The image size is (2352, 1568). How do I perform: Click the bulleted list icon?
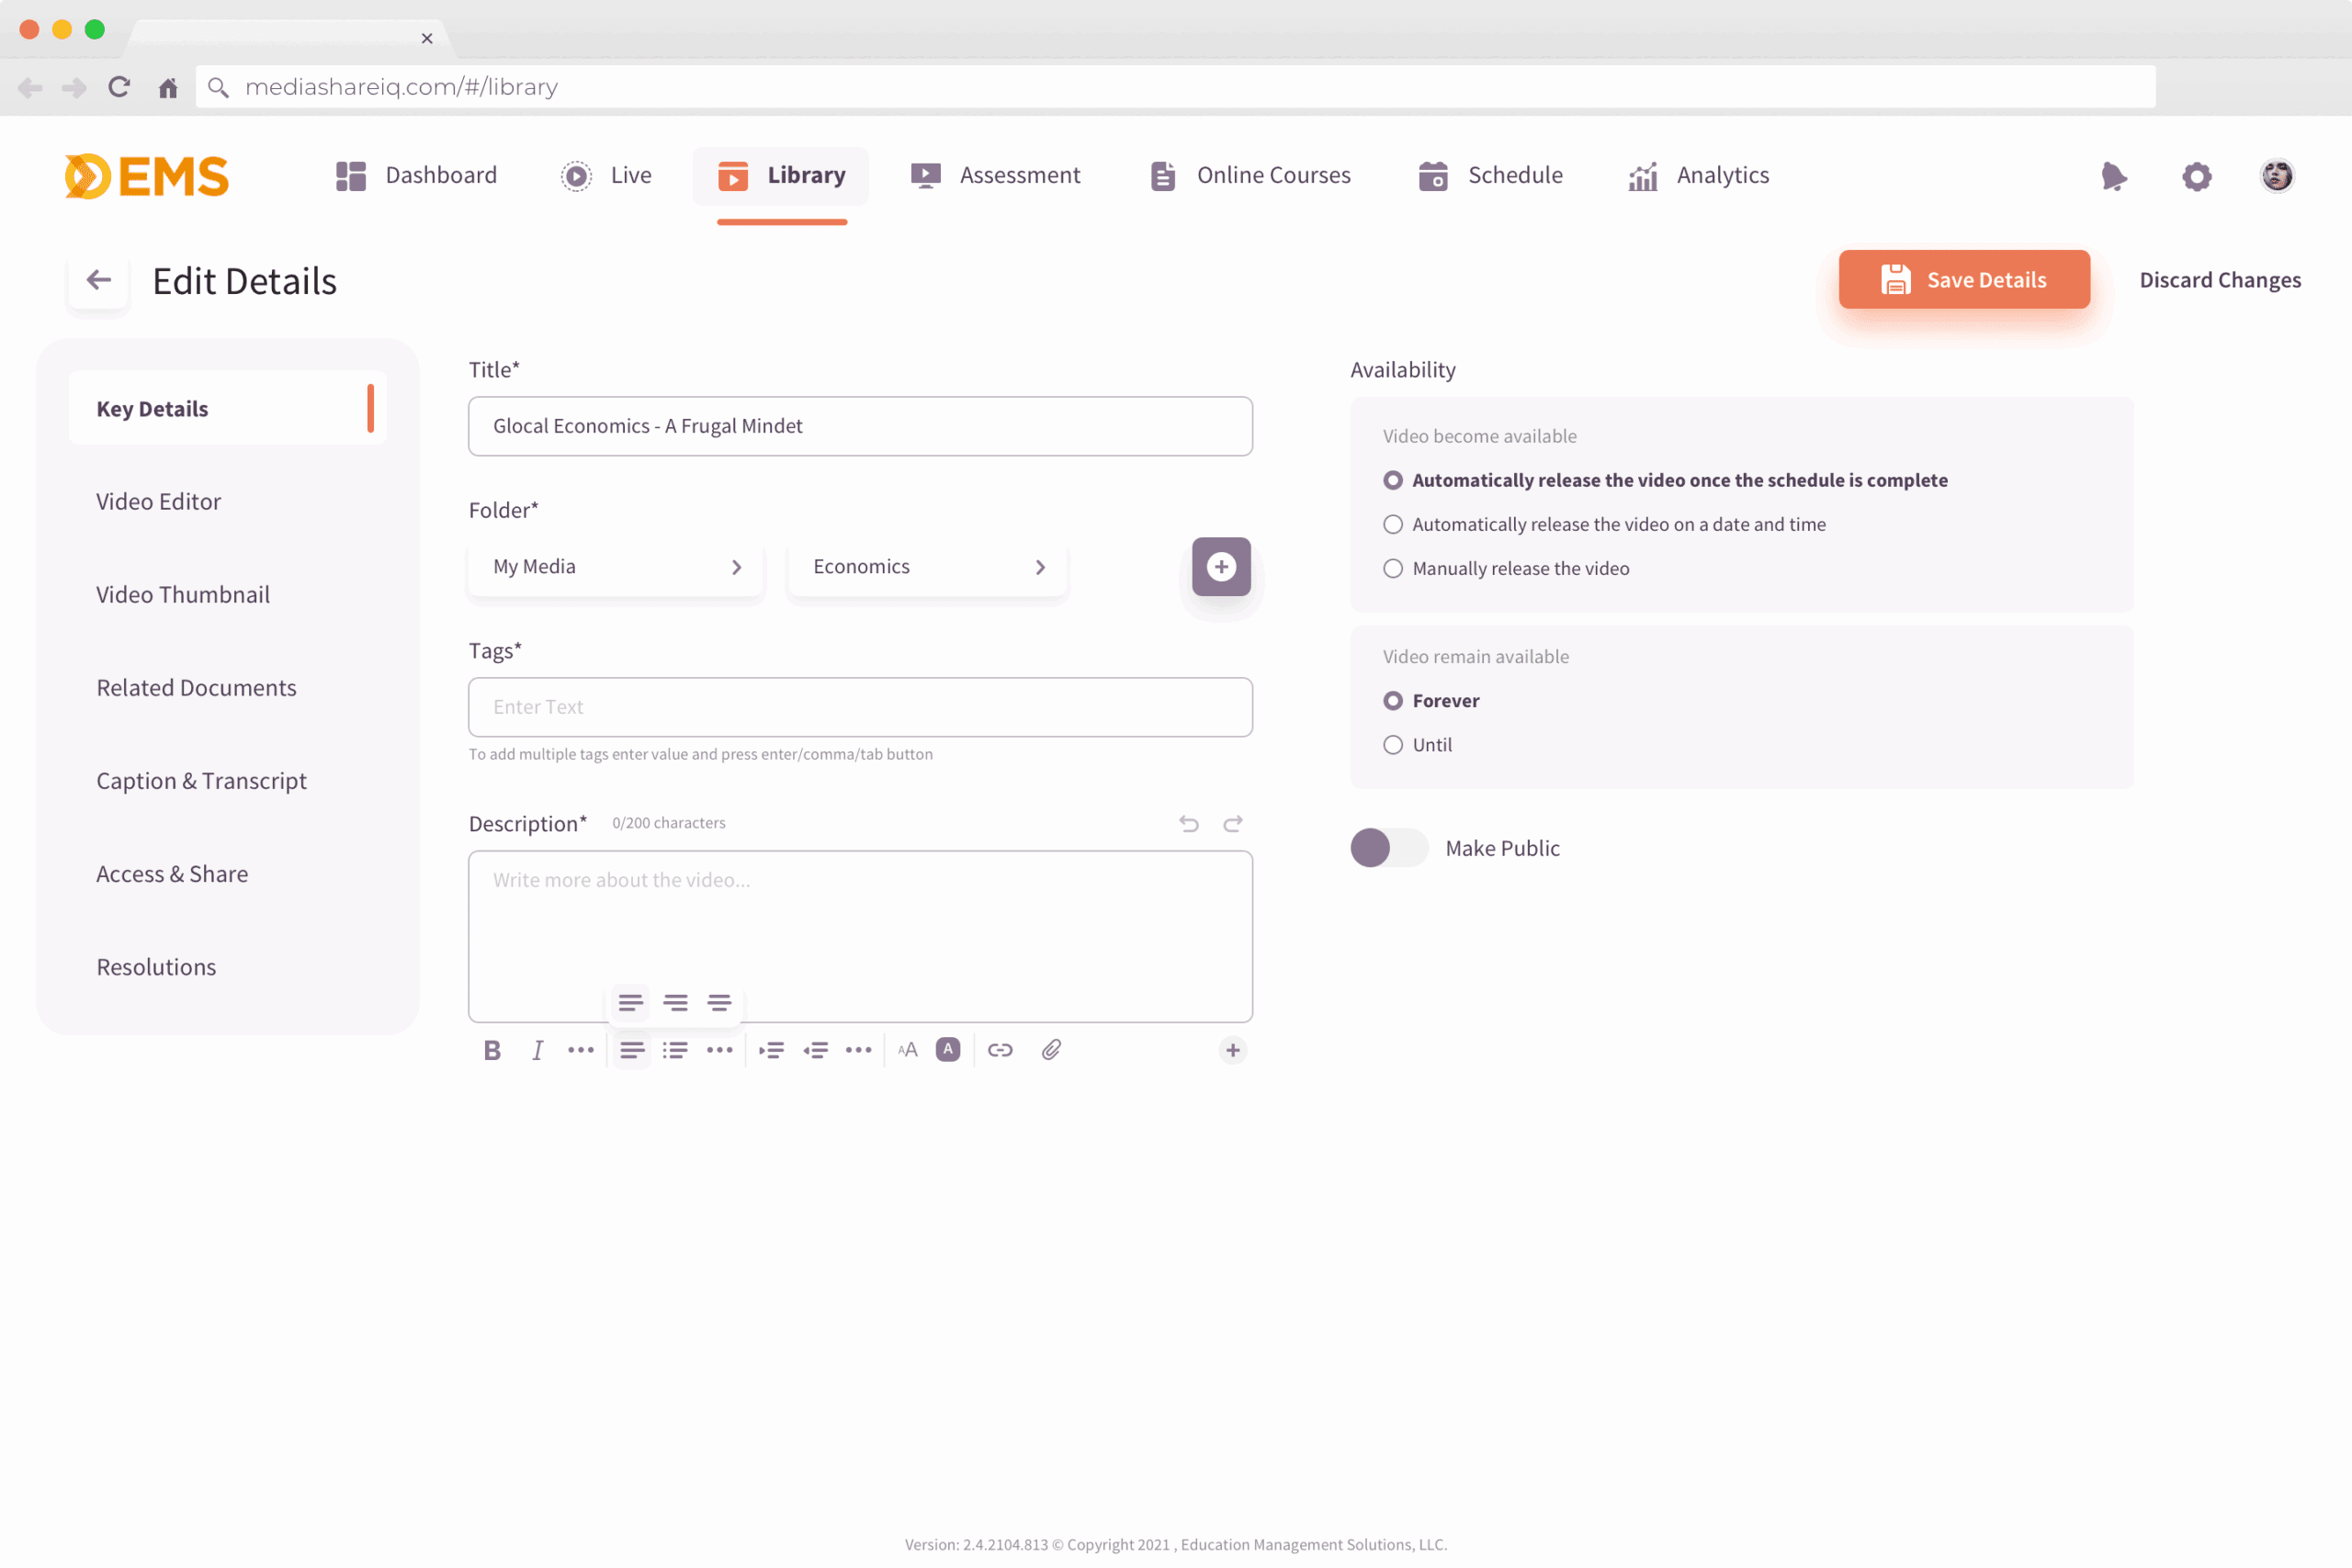pos(675,1050)
